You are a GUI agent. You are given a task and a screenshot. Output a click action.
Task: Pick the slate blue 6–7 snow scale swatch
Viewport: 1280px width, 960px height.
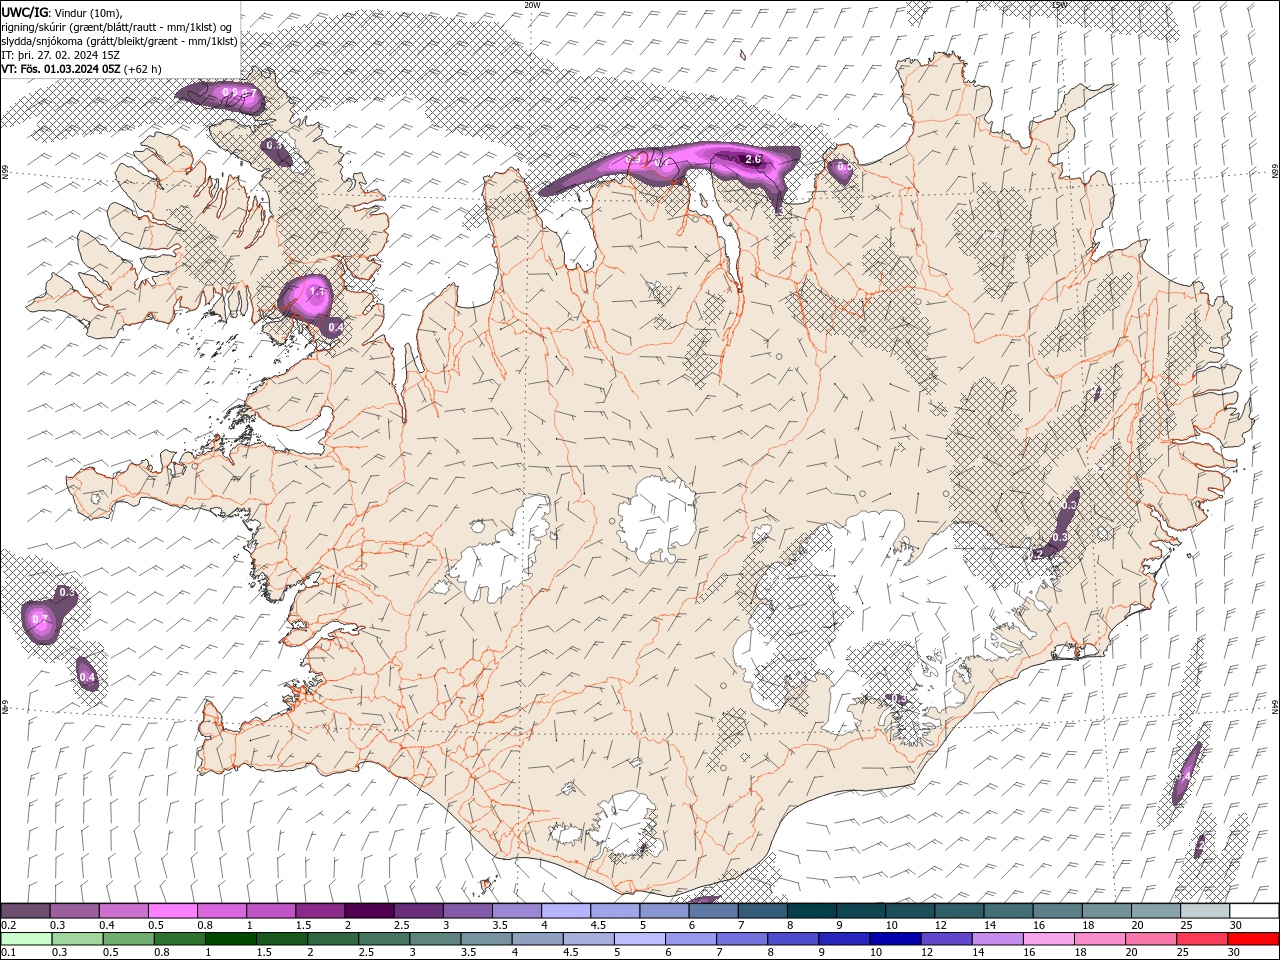714,911
